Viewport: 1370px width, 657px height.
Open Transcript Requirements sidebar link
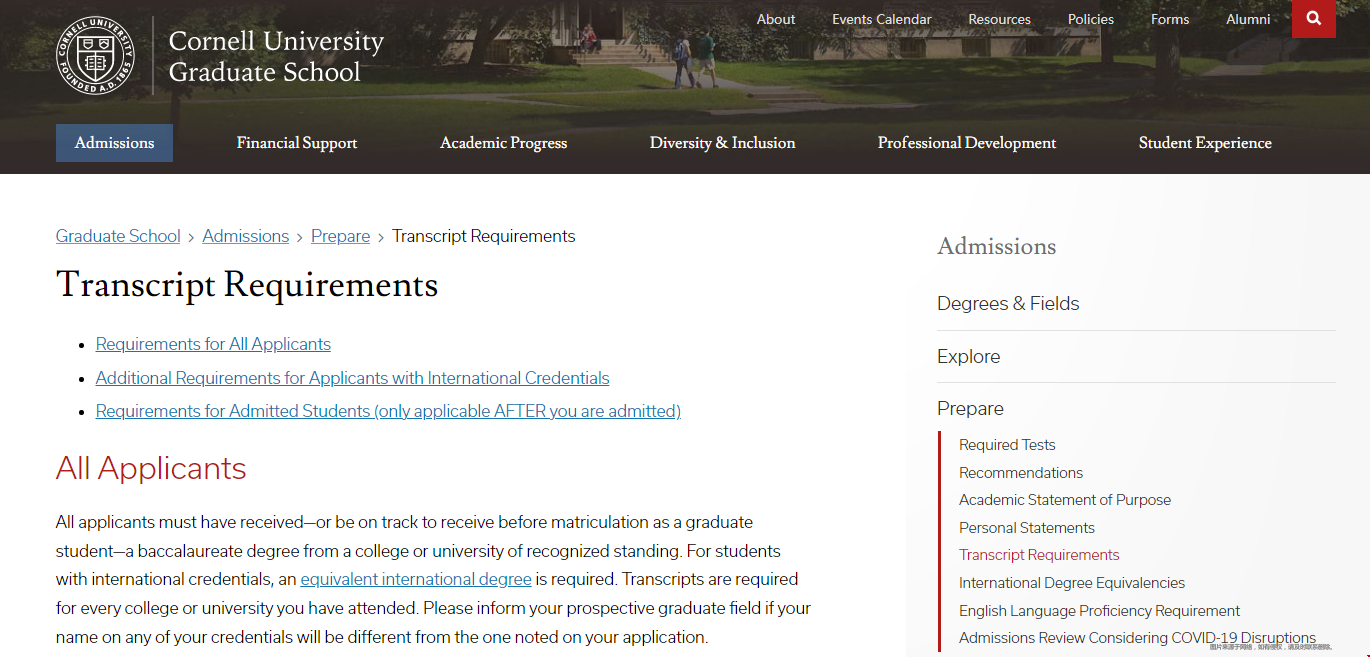coord(1039,555)
